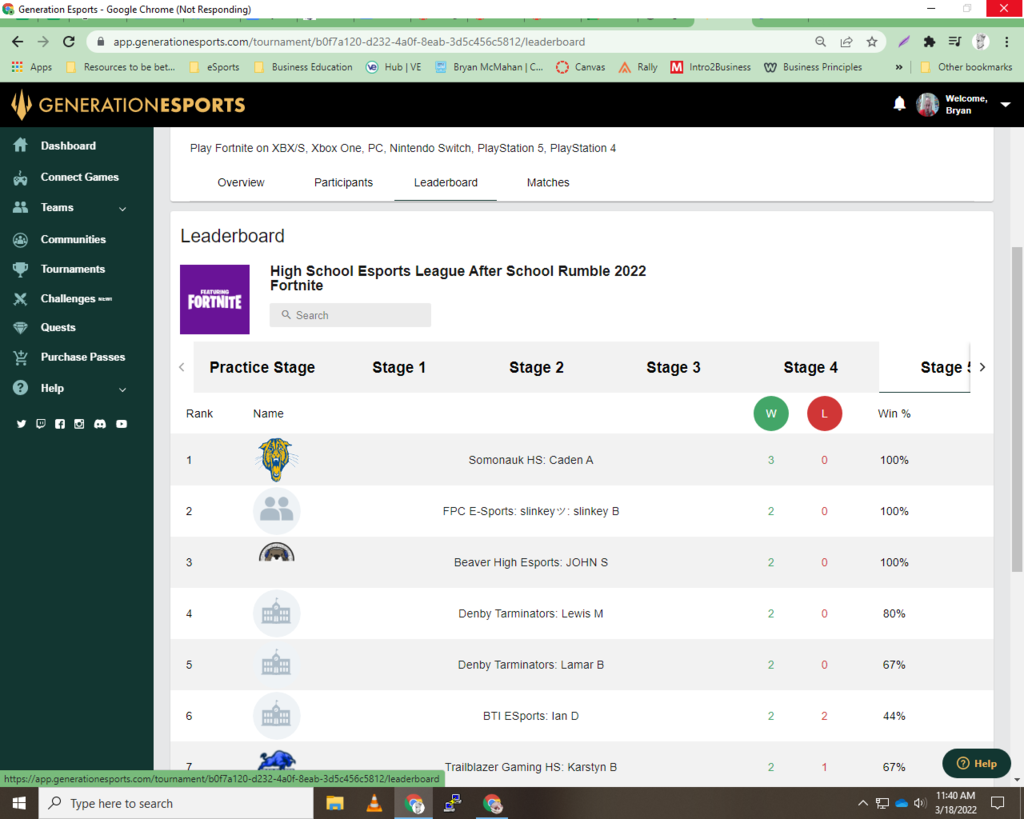Viewport: 1024px width, 819px height.
Task: Open the Canvas bookmark
Action: tap(581, 67)
